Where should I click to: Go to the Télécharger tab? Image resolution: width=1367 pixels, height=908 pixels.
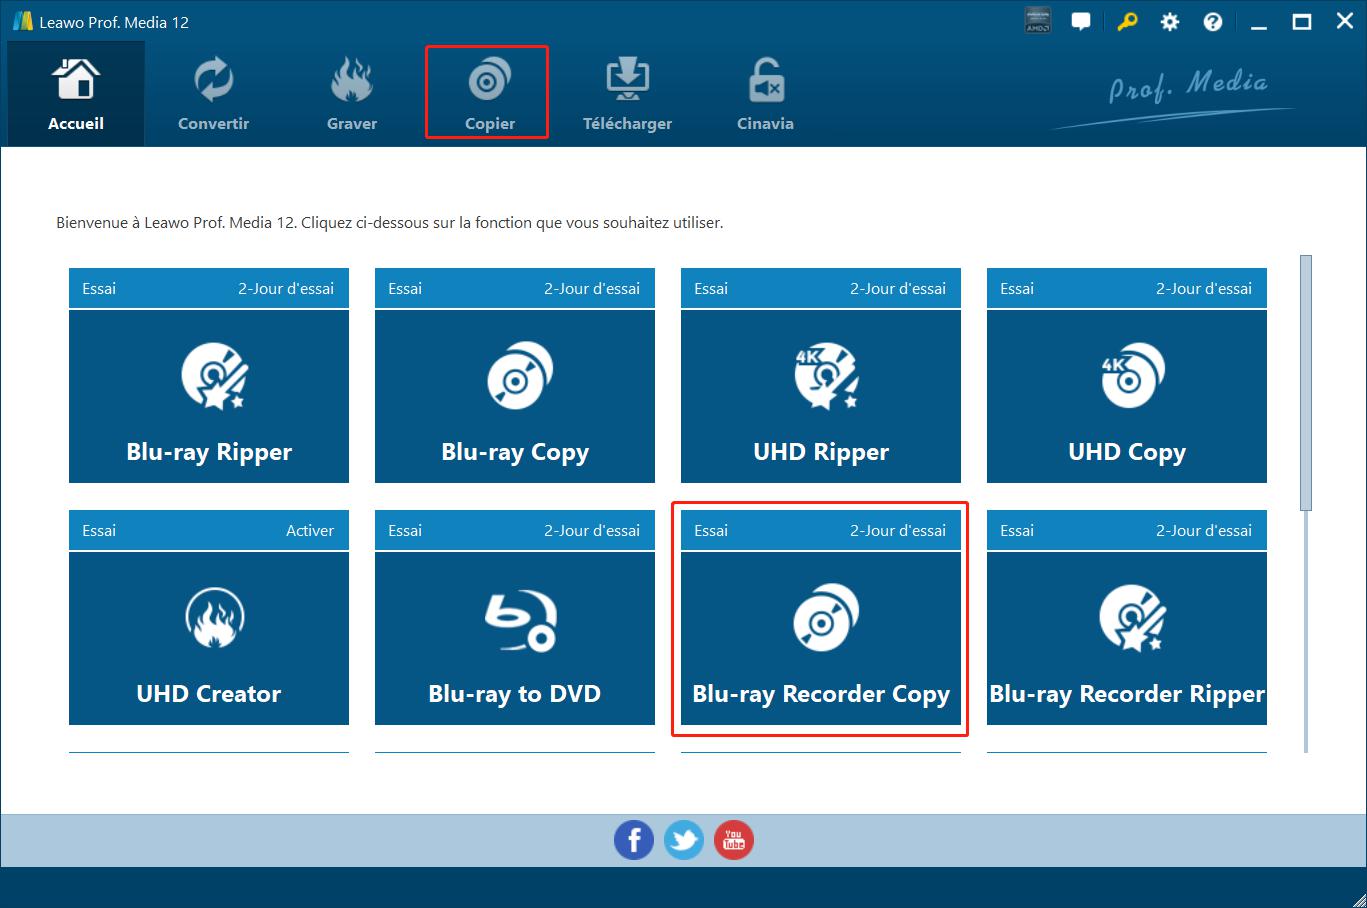click(x=627, y=95)
